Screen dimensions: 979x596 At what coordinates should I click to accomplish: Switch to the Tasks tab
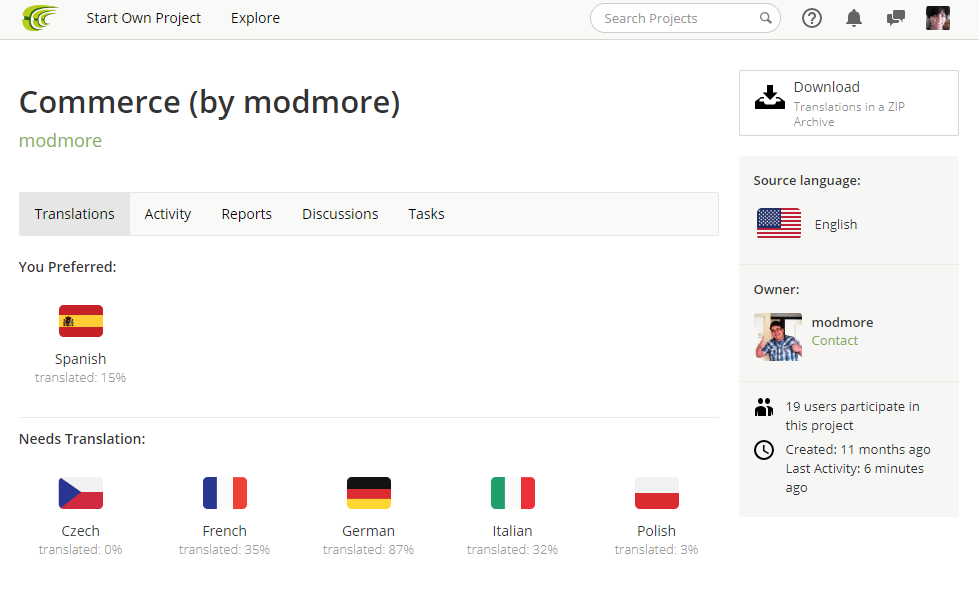[426, 214]
